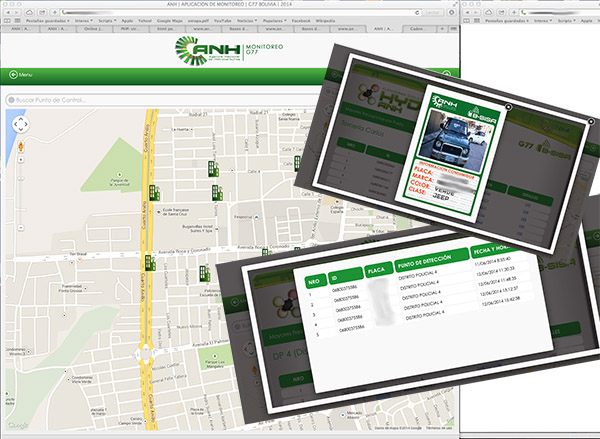Go back with Safari's back arrow in main window

(x=8, y=12)
